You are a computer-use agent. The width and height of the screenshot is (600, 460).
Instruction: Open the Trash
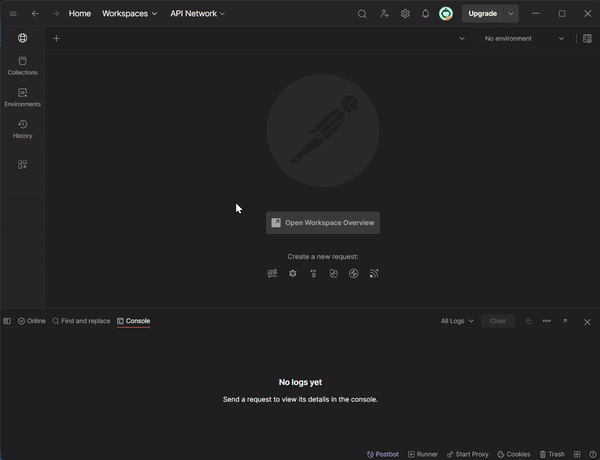(x=552, y=454)
